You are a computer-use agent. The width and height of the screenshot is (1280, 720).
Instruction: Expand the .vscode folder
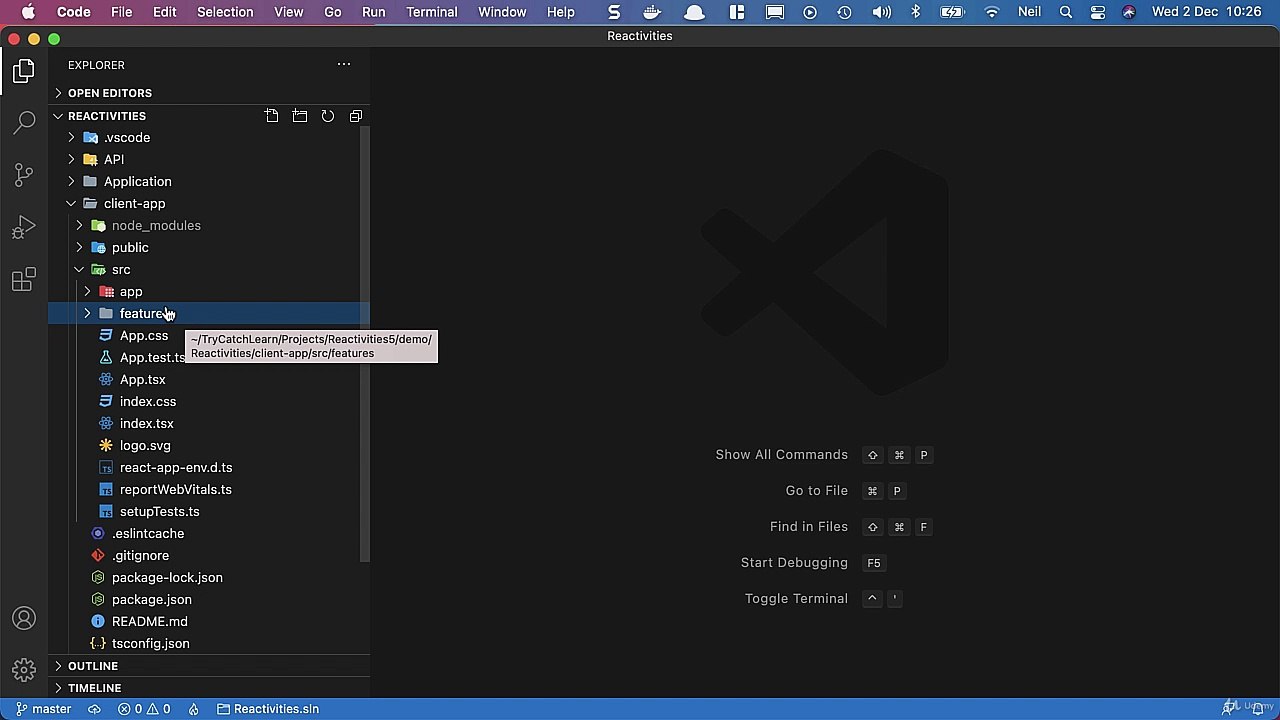point(209,138)
